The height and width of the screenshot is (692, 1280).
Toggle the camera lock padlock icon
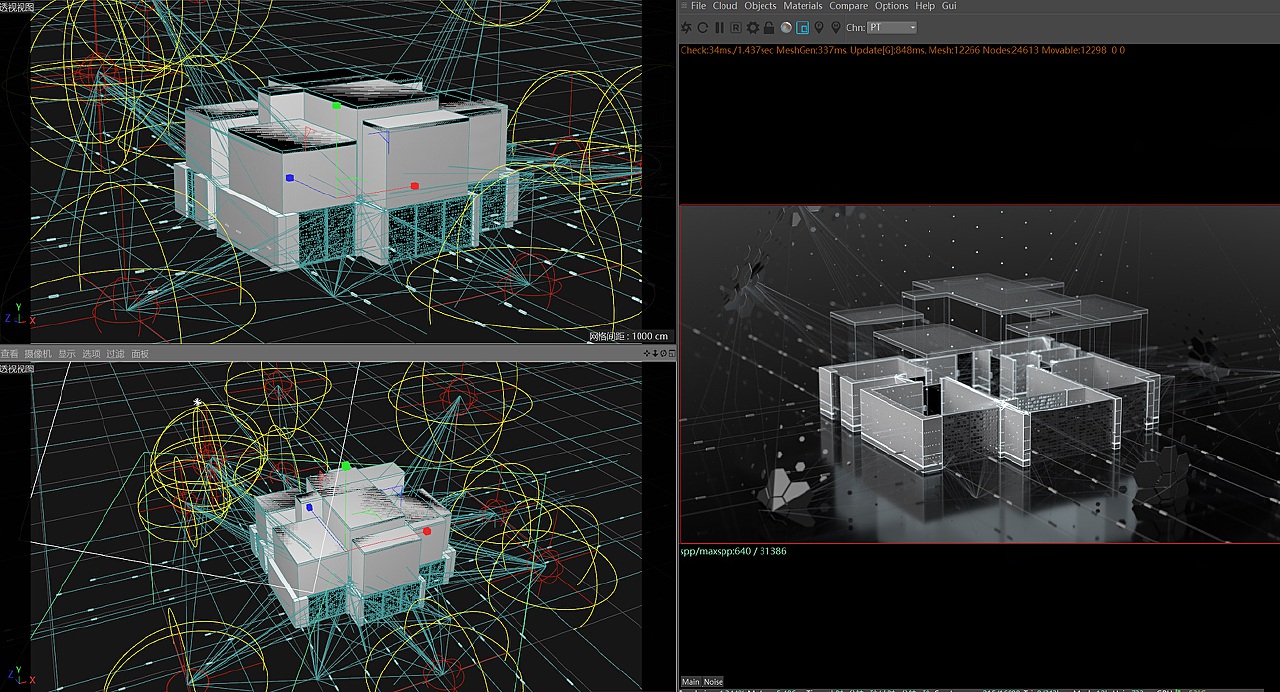[x=769, y=27]
